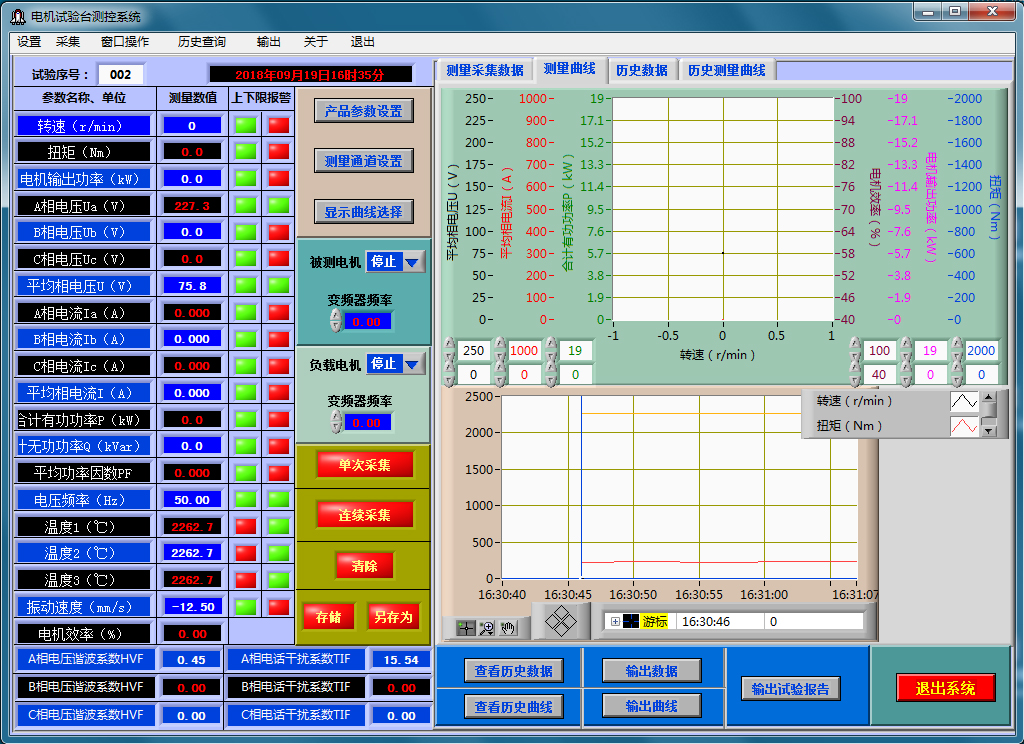This screenshot has height=744, width=1024.
Task: Click the plot legend scrollbar thumb
Action: coord(989,410)
